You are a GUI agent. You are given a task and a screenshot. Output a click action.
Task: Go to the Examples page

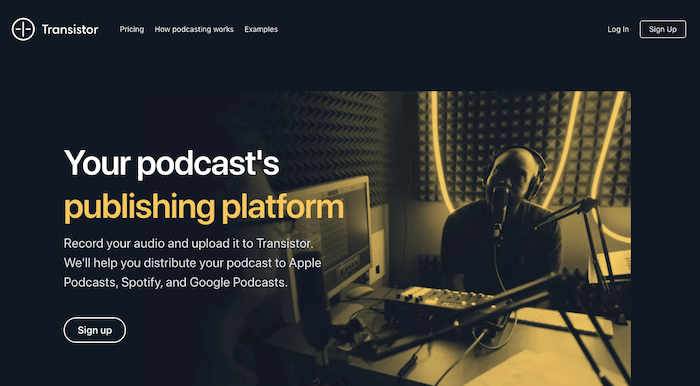261,29
